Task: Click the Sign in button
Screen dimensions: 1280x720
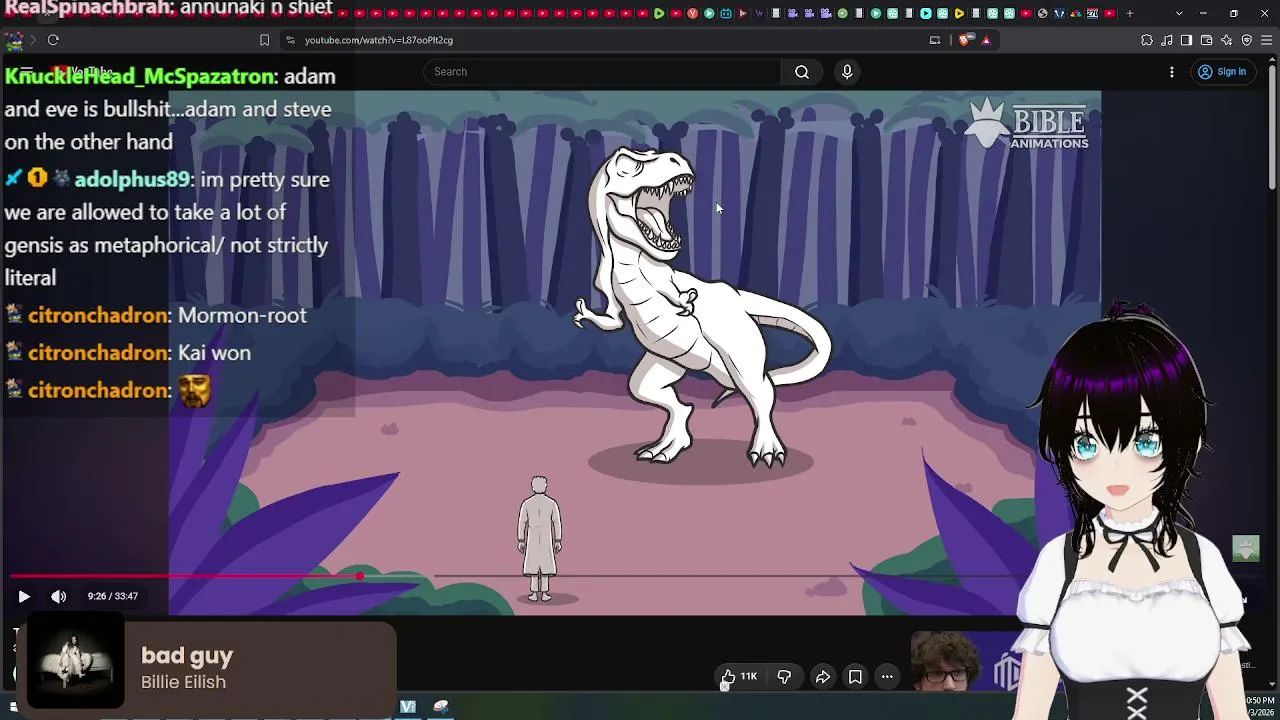Action: 1222,72
